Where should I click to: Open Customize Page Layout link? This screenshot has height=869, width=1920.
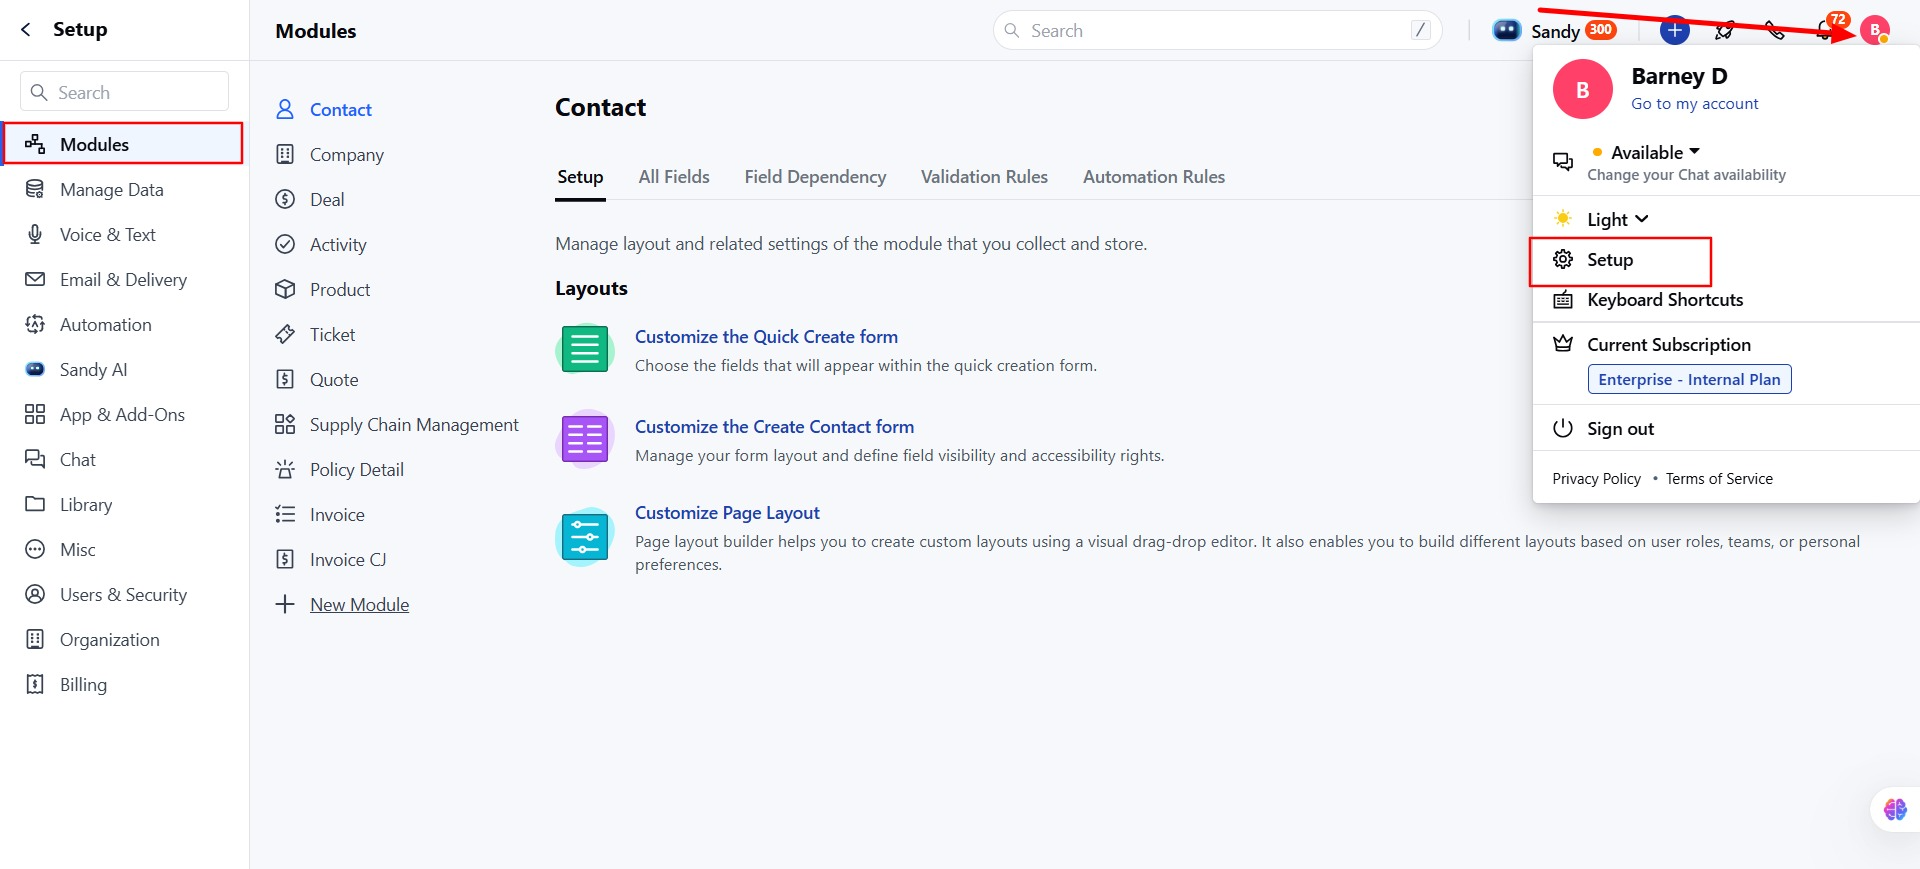tap(727, 512)
